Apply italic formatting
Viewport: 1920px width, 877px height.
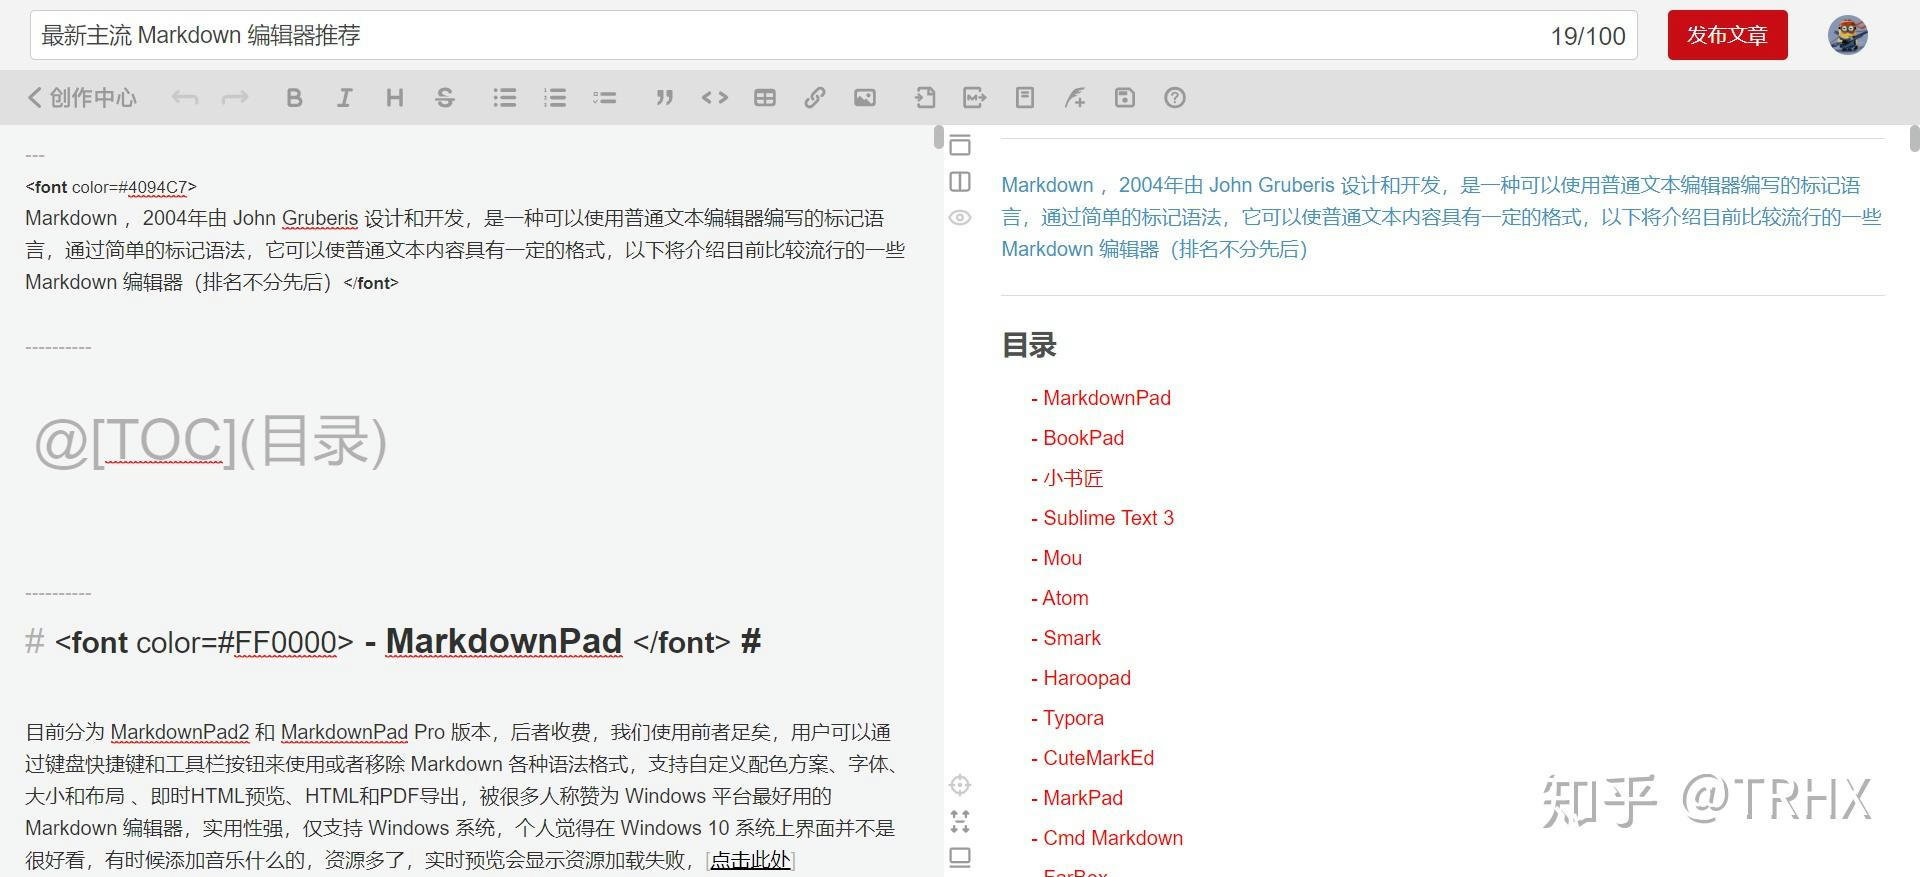tap(344, 98)
